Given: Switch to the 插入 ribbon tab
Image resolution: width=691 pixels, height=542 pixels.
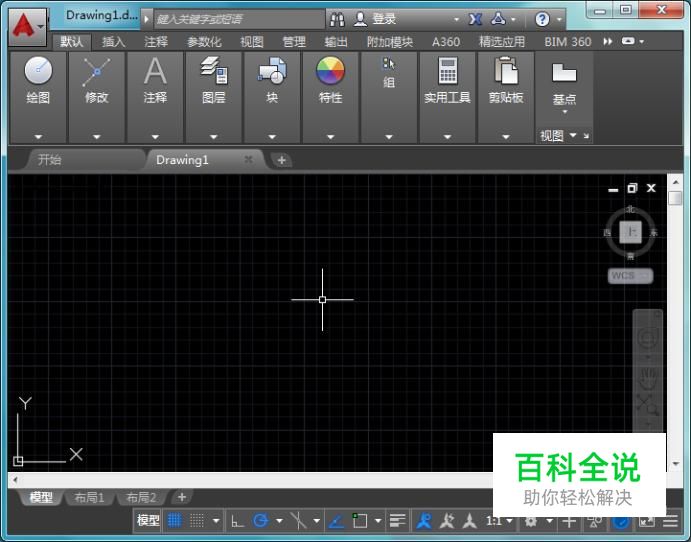Looking at the screenshot, I should (x=114, y=42).
